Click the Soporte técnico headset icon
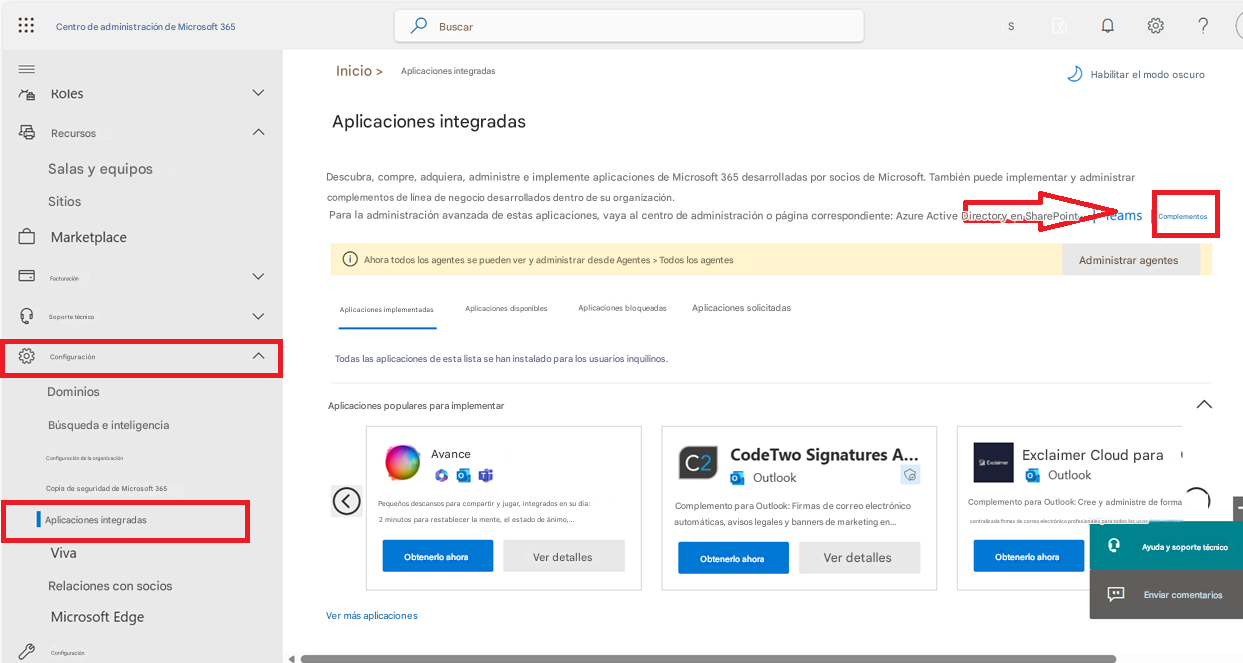Screen dimensions: 1243x663 (x=27, y=316)
